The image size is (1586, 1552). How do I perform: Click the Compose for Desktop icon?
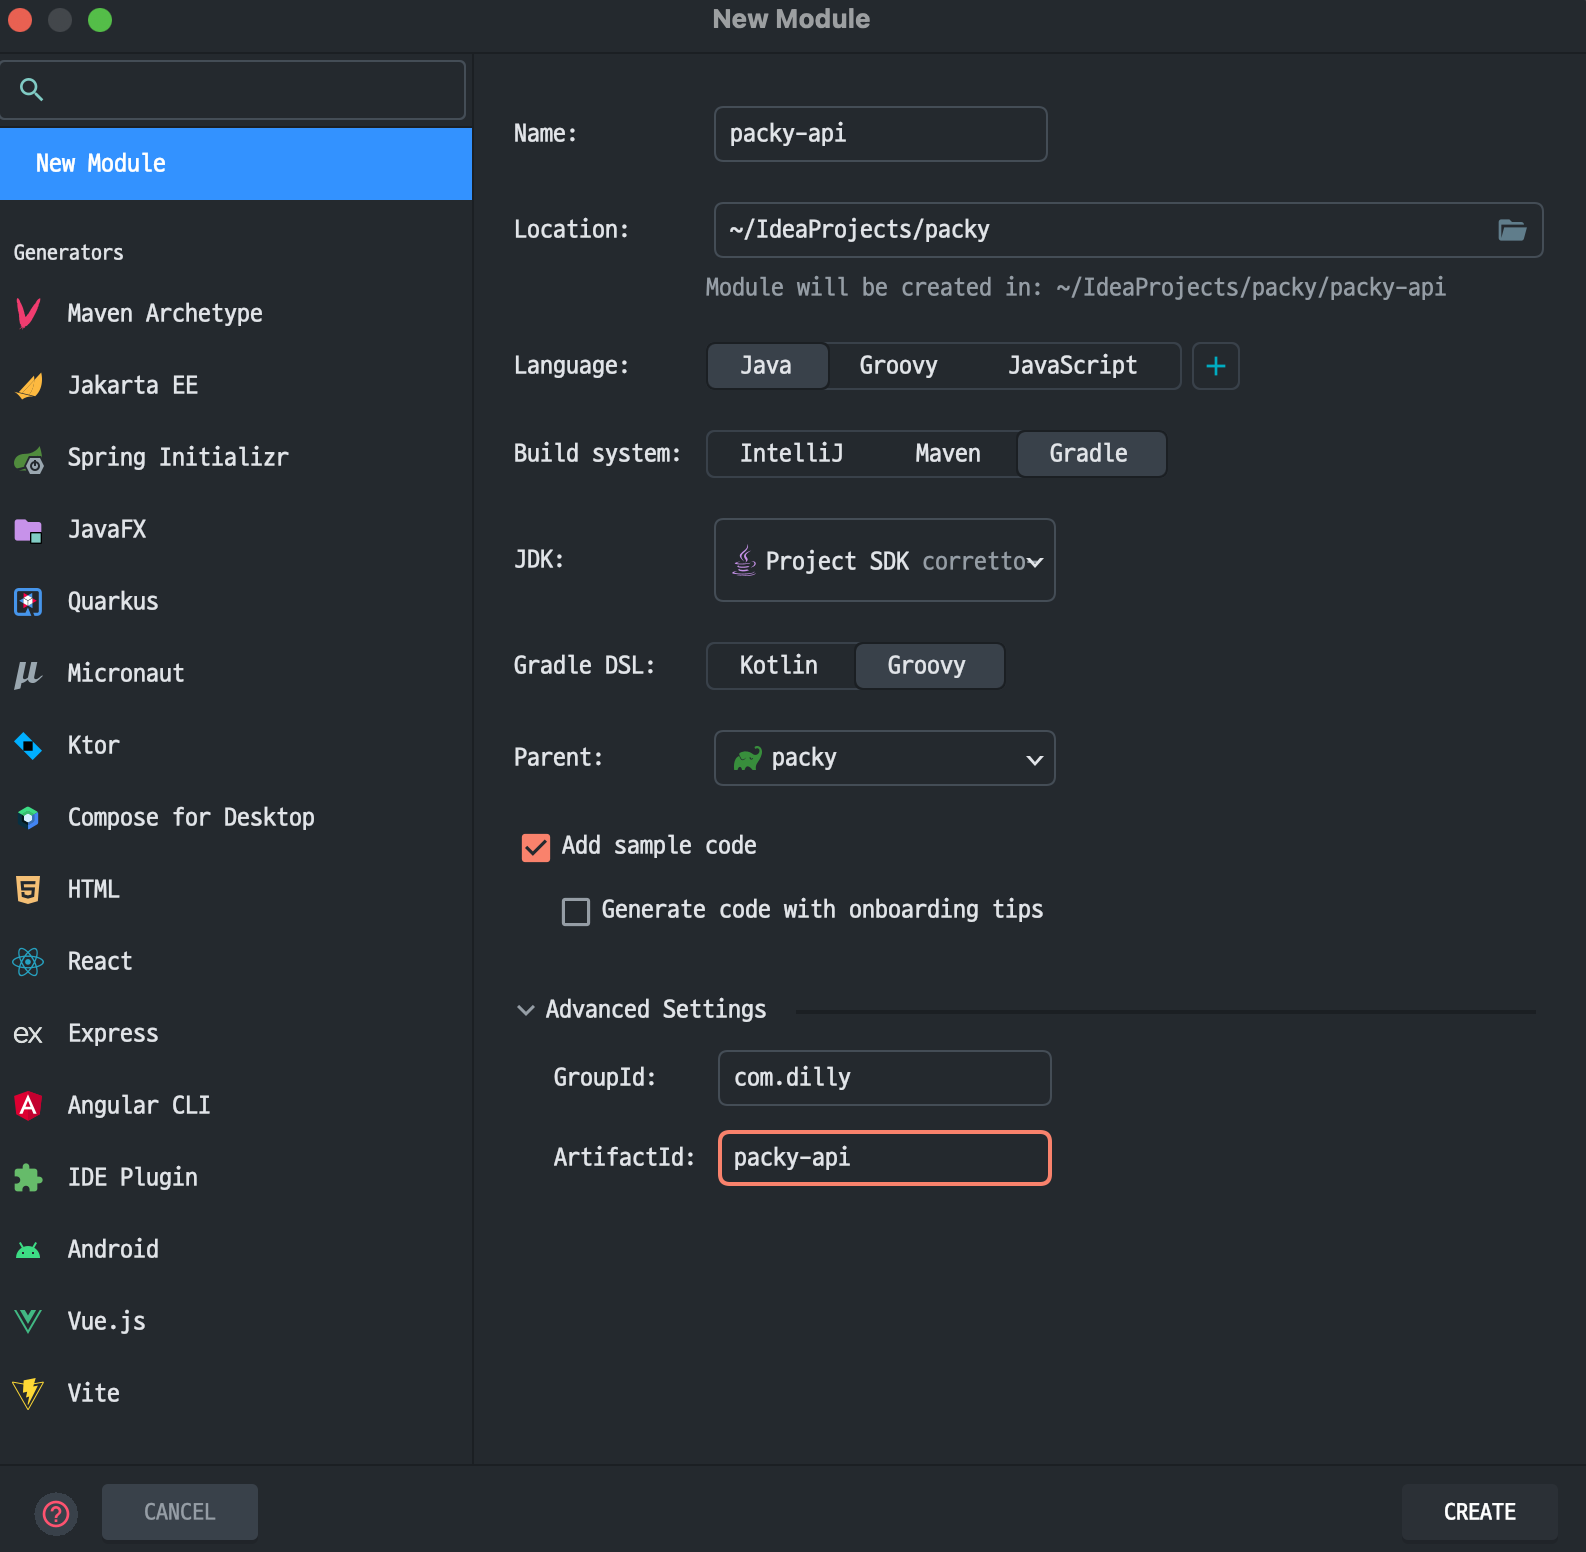28,818
